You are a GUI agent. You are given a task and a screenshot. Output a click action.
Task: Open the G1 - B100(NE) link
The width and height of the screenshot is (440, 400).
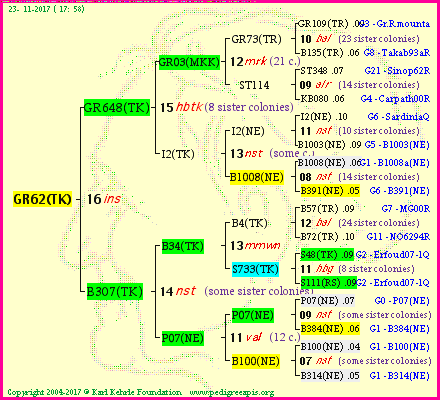(400, 347)
